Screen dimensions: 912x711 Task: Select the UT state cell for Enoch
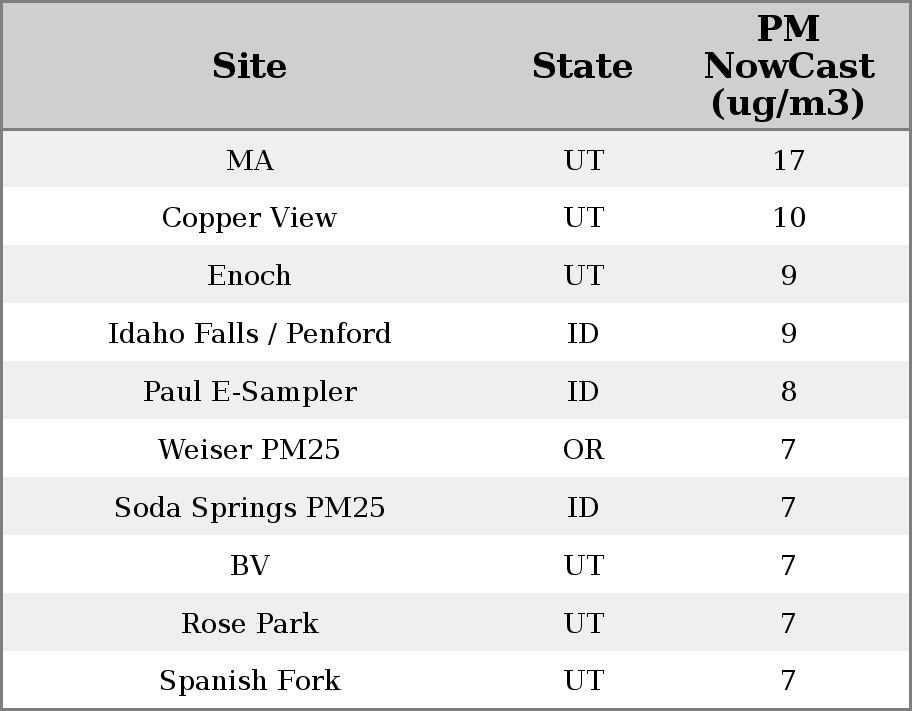[583, 276]
